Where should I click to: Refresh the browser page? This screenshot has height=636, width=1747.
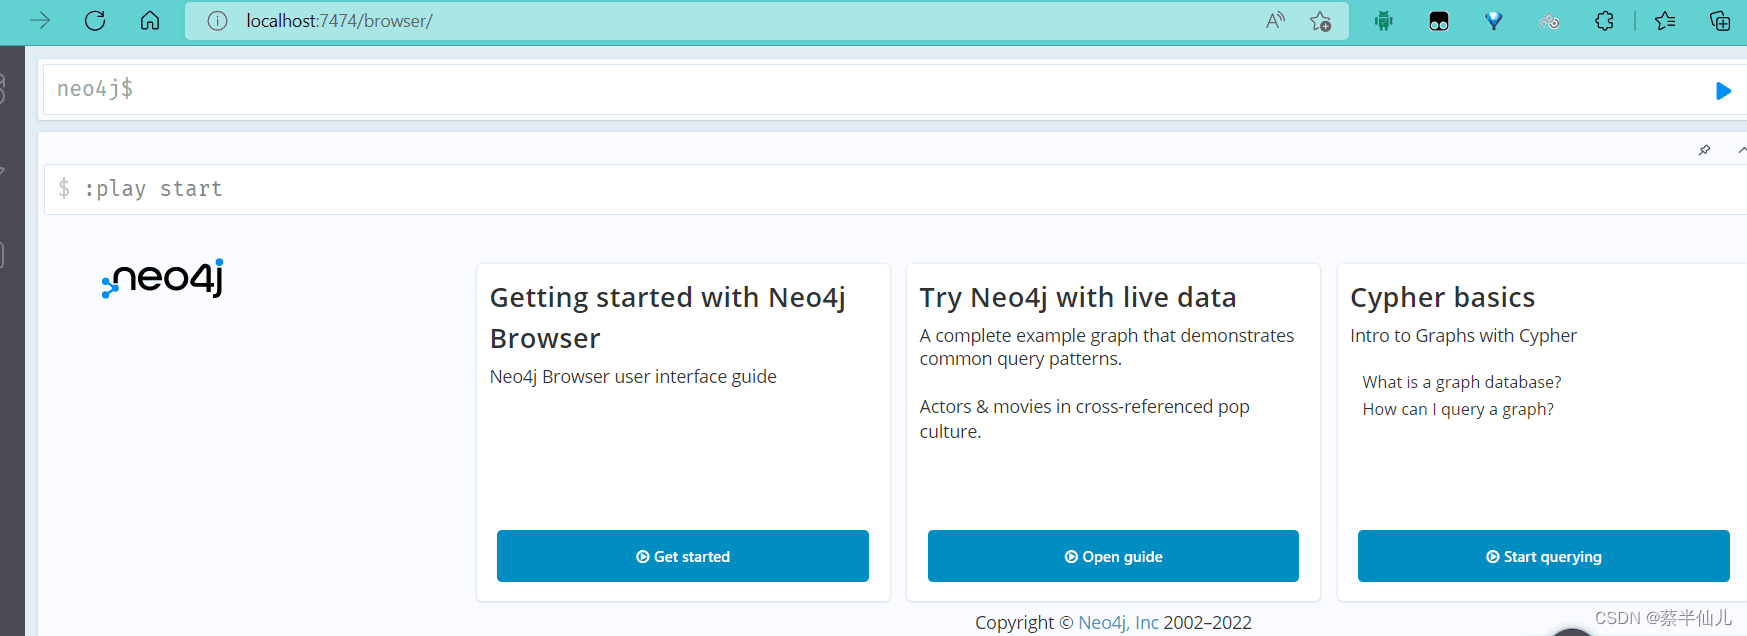pyautogui.click(x=95, y=21)
